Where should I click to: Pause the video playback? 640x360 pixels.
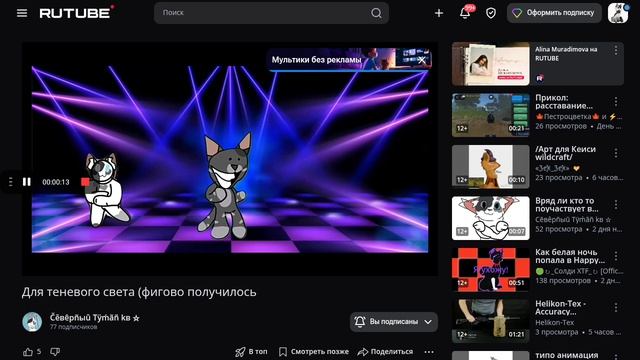click(x=27, y=182)
